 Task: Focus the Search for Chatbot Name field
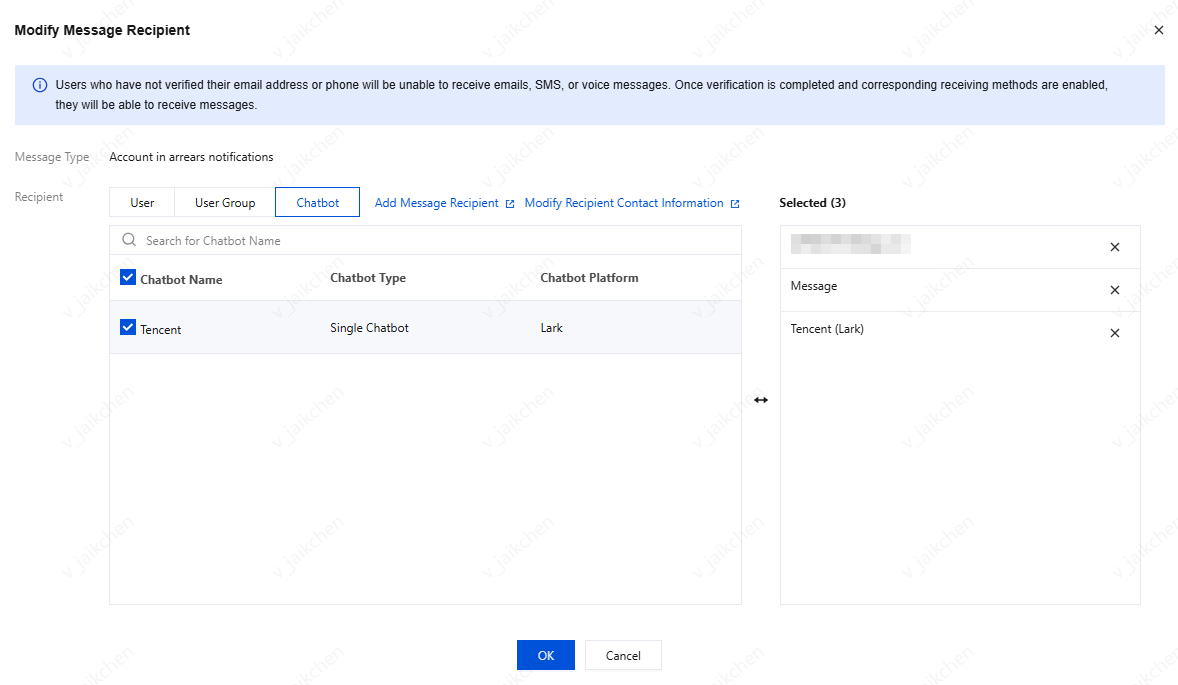430,241
